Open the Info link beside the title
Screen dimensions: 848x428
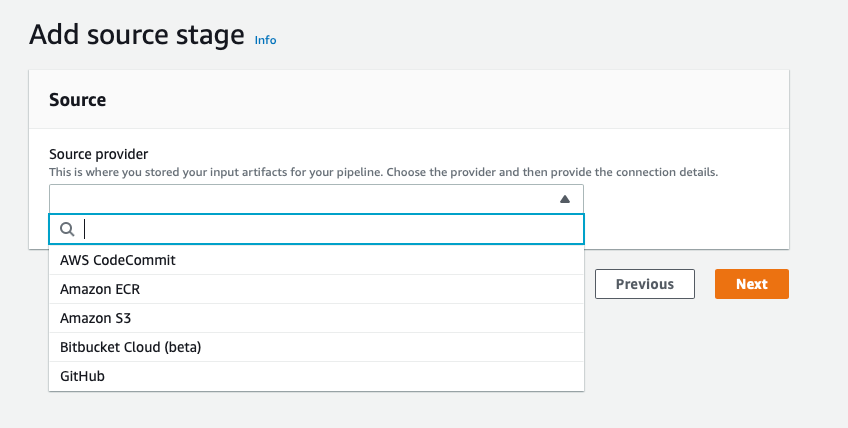click(265, 40)
